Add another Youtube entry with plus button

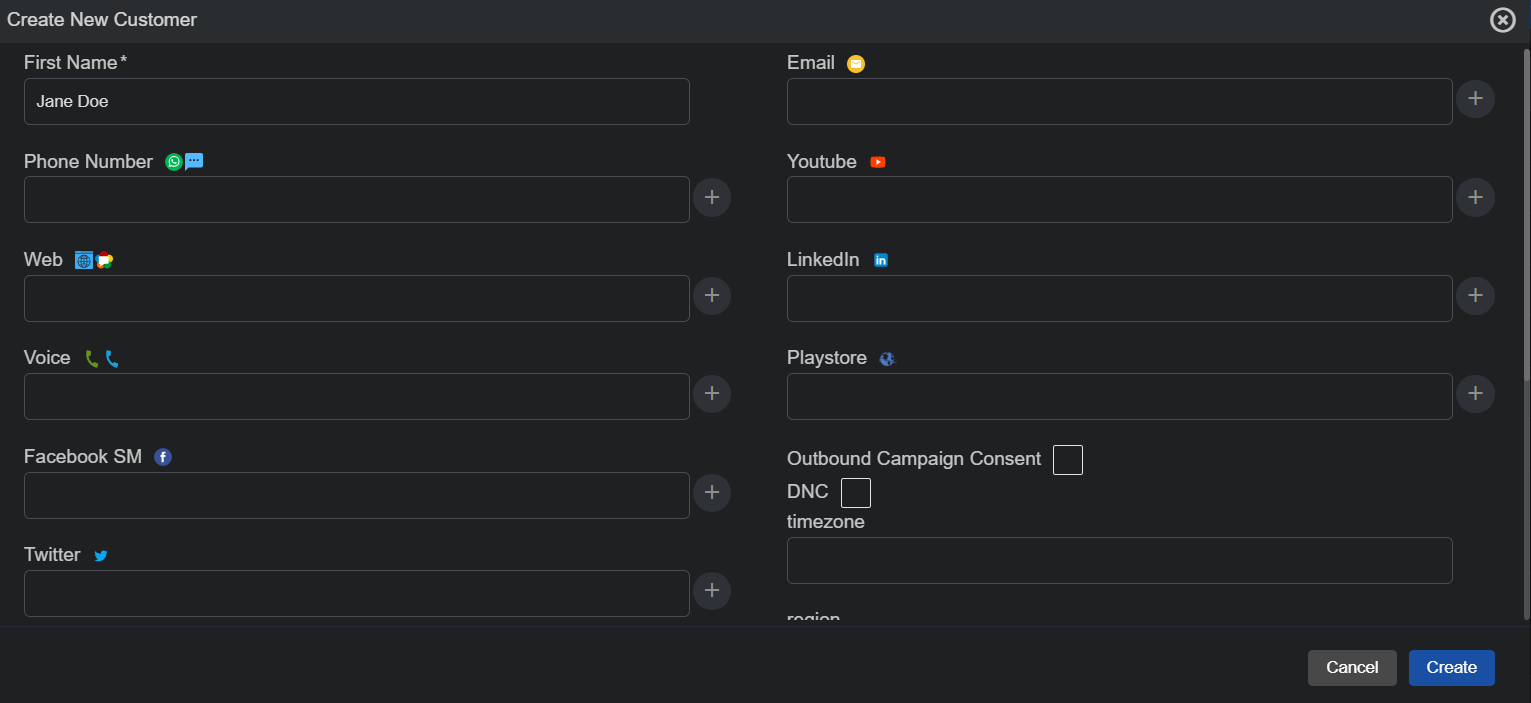tap(1475, 198)
